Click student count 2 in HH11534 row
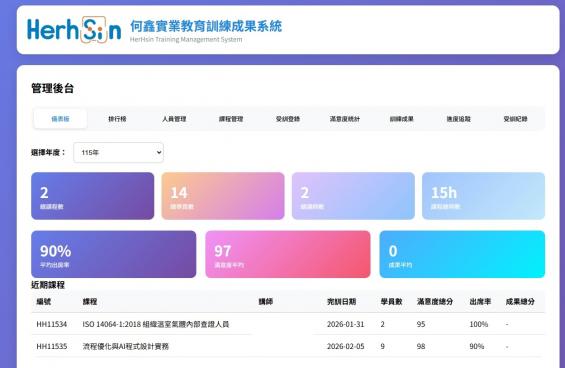 382,324
